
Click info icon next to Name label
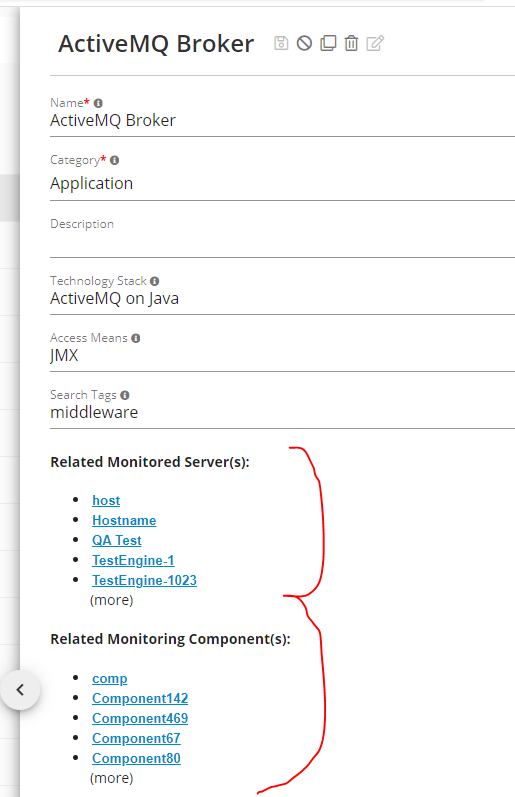coord(98,103)
